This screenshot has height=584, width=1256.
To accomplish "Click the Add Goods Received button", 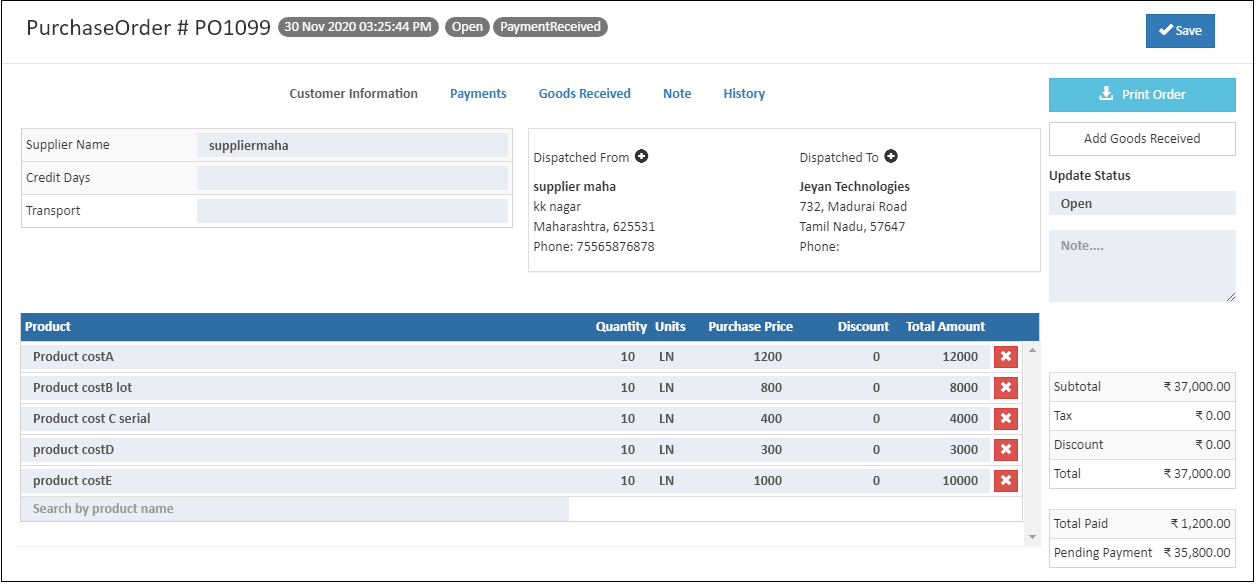I will coord(1142,138).
